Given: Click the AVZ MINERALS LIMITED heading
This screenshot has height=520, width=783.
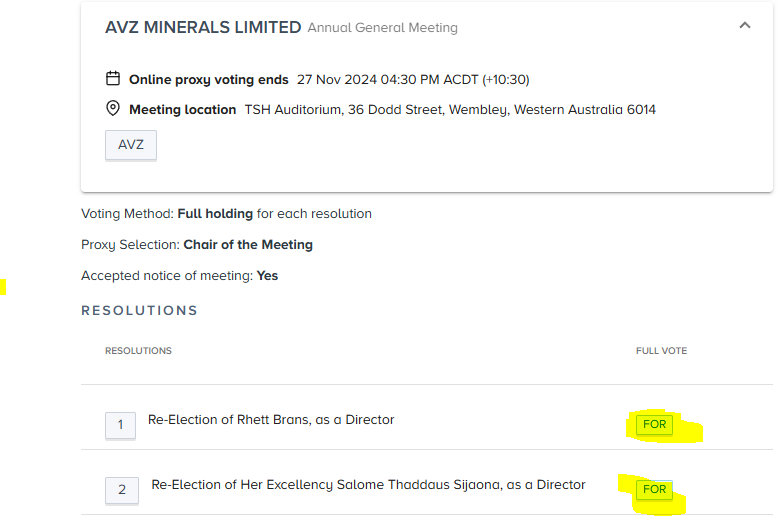Looking at the screenshot, I should pos(203,27).
